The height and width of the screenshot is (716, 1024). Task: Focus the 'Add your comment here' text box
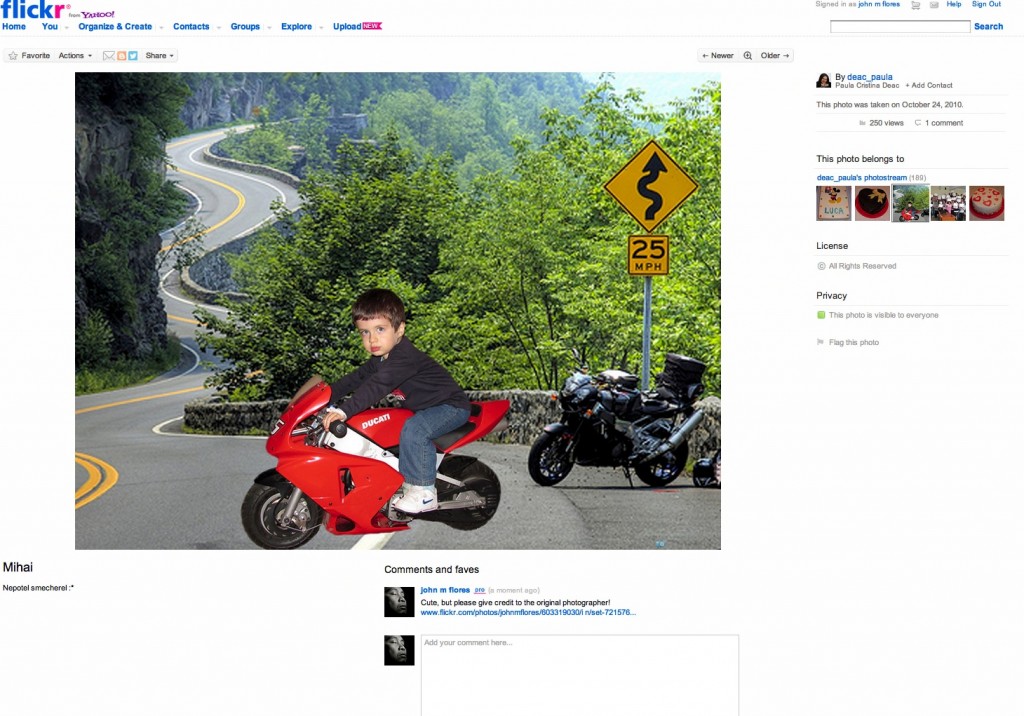pyautogui.click(x=579, y=675)
